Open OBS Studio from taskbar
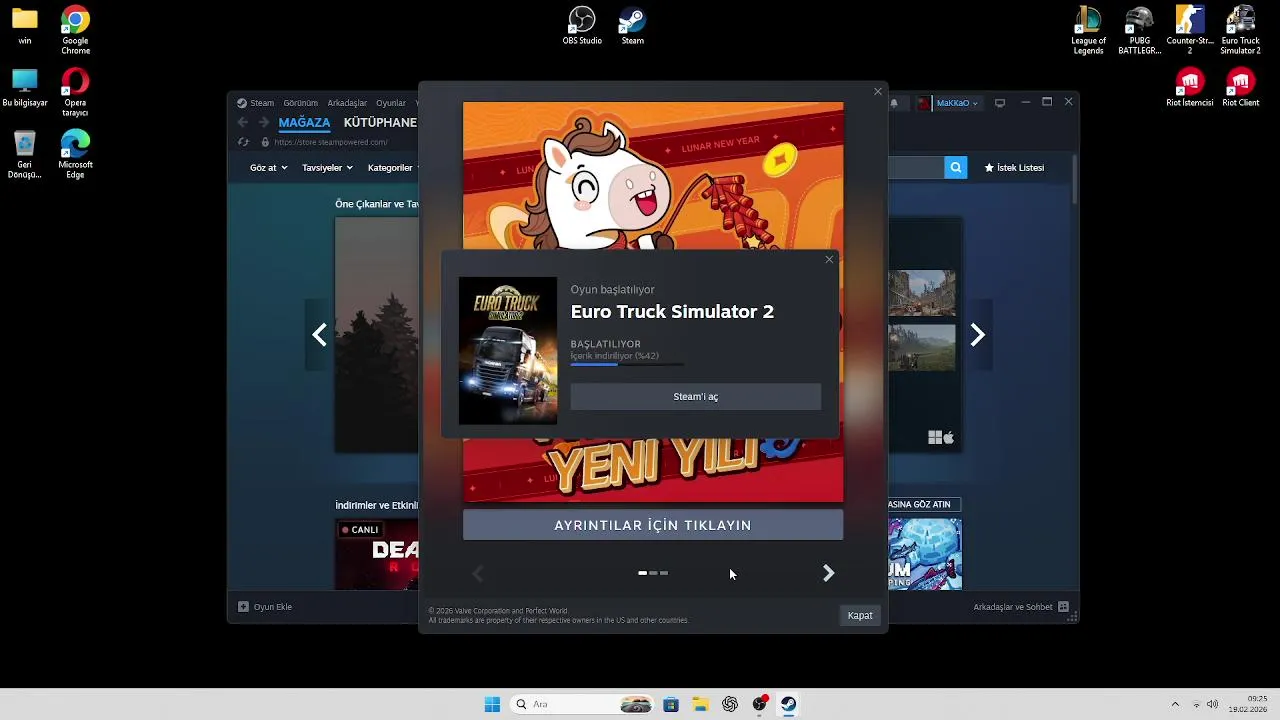This screenshot has height=720, width=1280. pos(760,704)
